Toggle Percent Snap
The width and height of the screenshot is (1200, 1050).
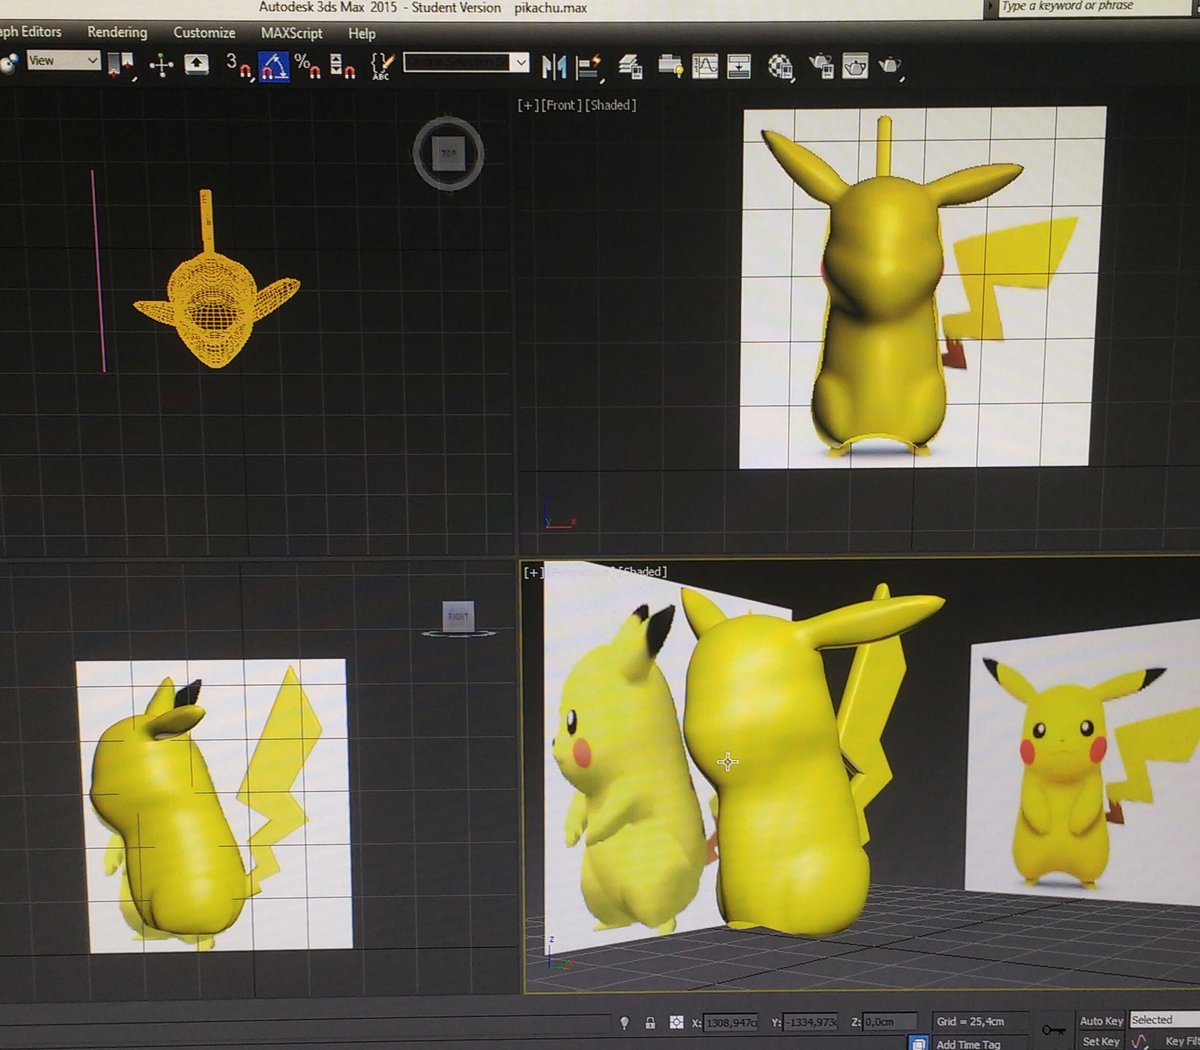(307, 68)
